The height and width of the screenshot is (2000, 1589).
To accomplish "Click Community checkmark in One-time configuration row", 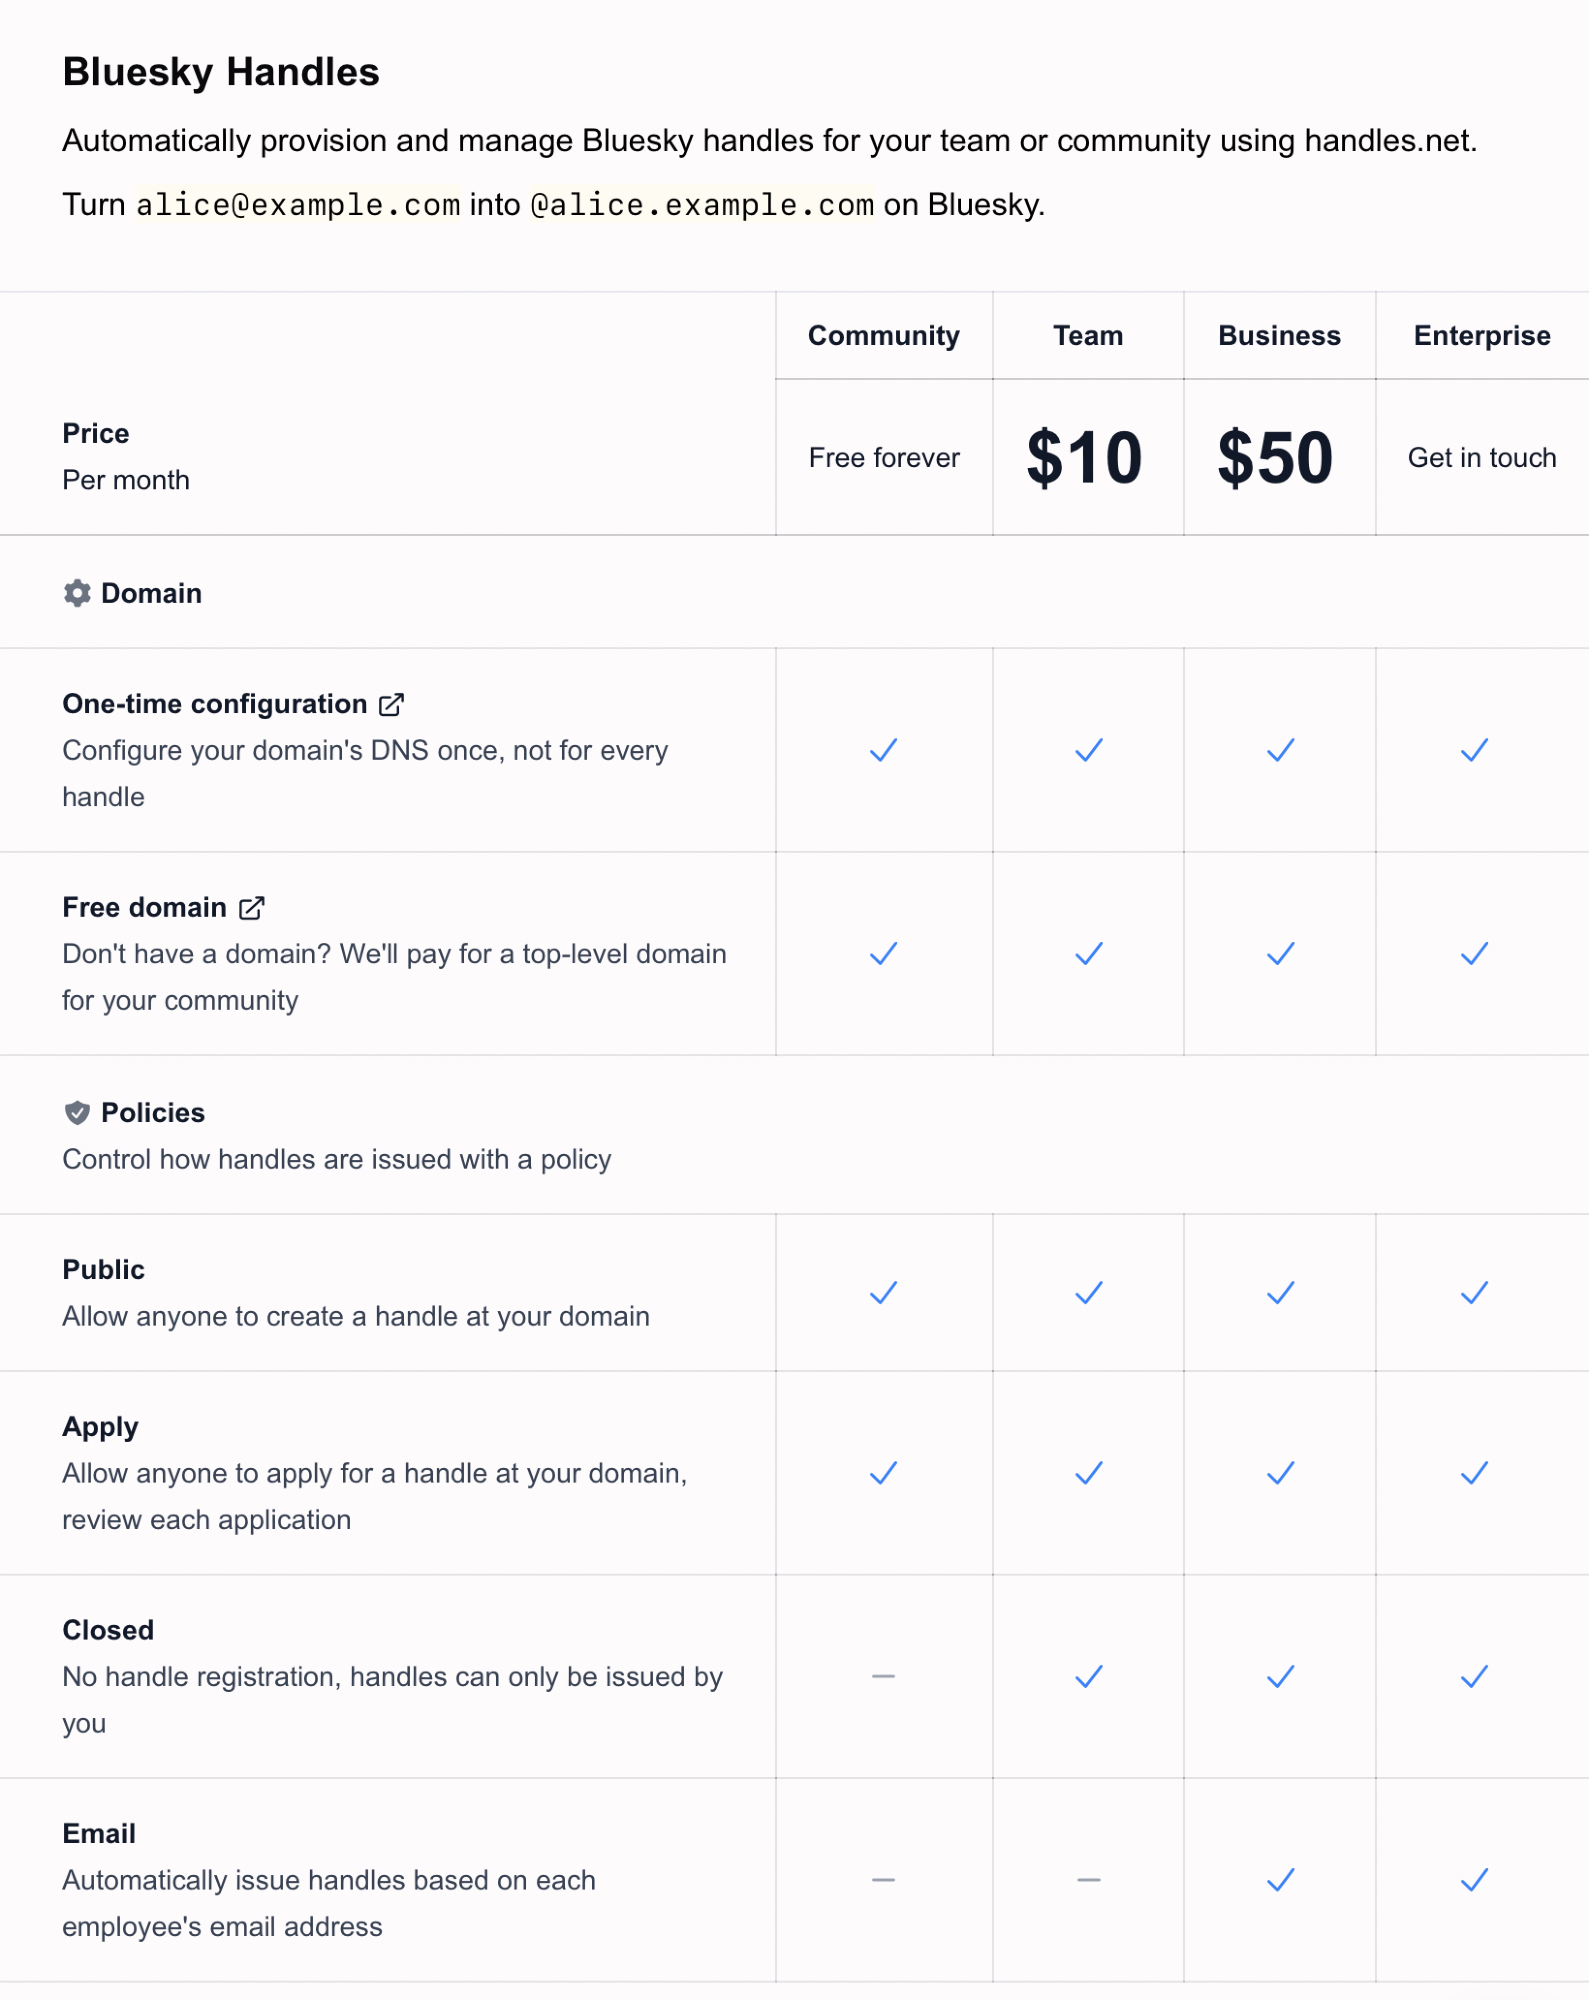I will pyautogui.click(x=883, y=750).
